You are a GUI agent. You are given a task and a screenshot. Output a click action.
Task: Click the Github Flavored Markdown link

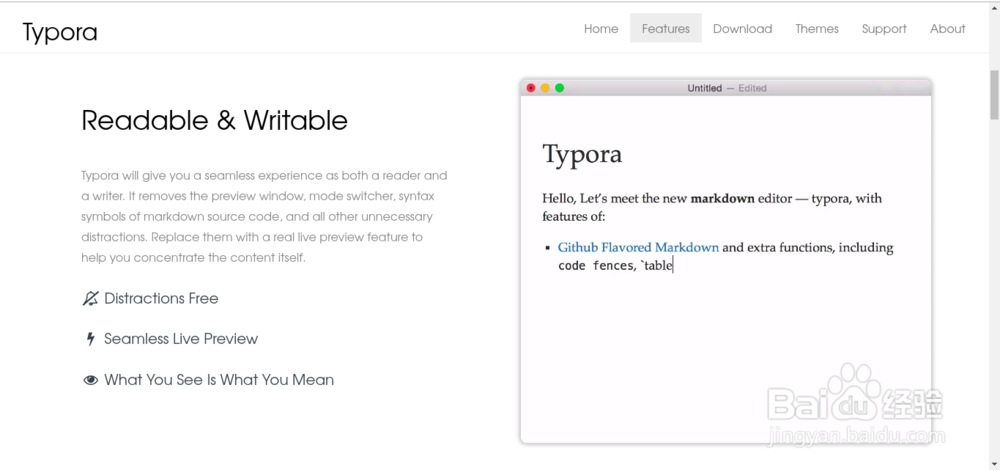pos(638,247)
